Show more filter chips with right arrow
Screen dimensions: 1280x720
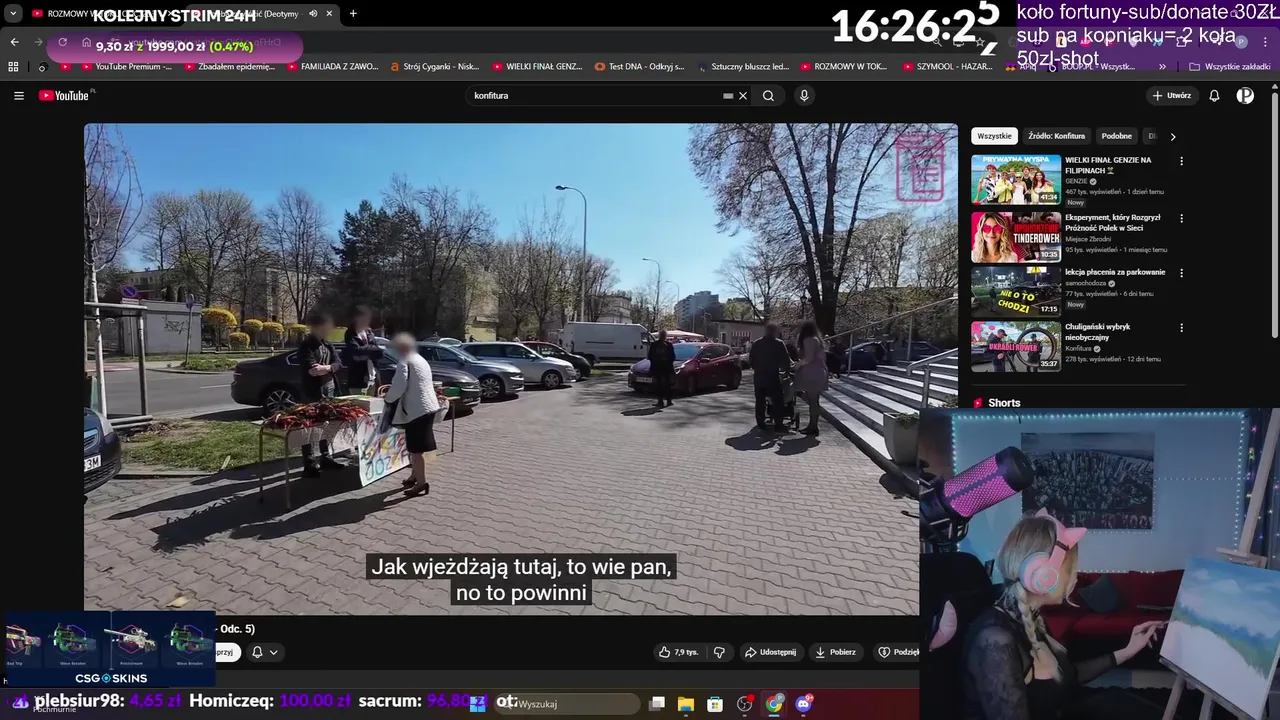tap(1173, 136)
